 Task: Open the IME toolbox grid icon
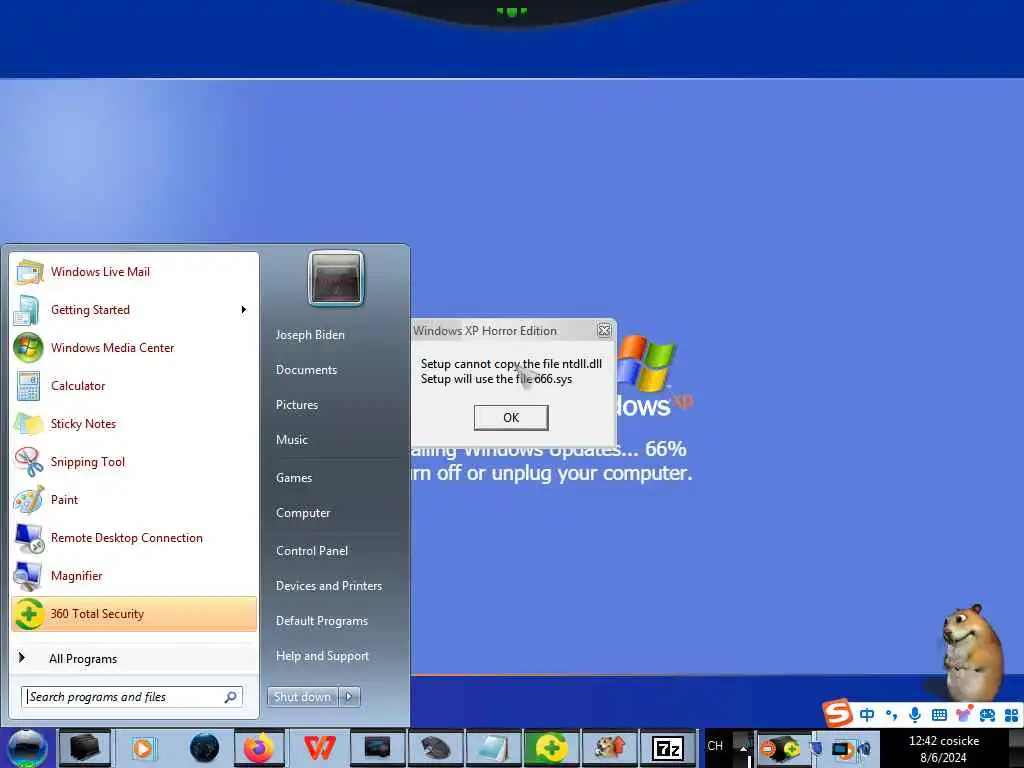tap(1012, 715)
